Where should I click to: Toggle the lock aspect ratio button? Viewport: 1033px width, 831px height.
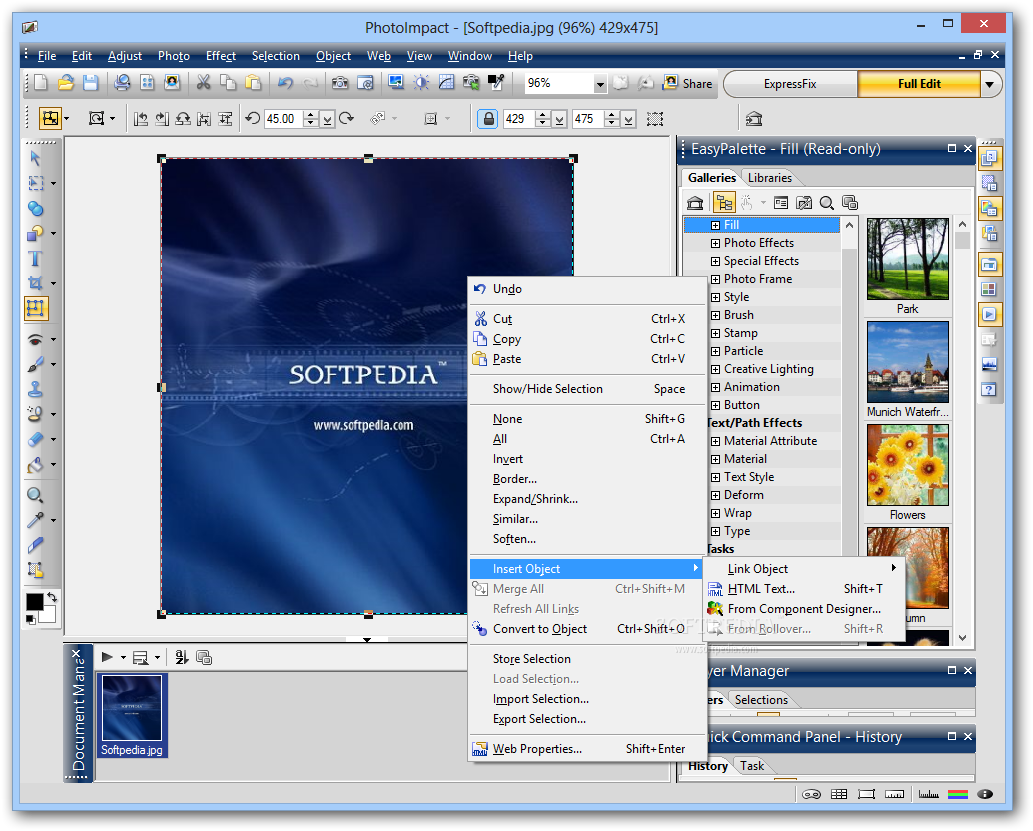tap(488, 119)
